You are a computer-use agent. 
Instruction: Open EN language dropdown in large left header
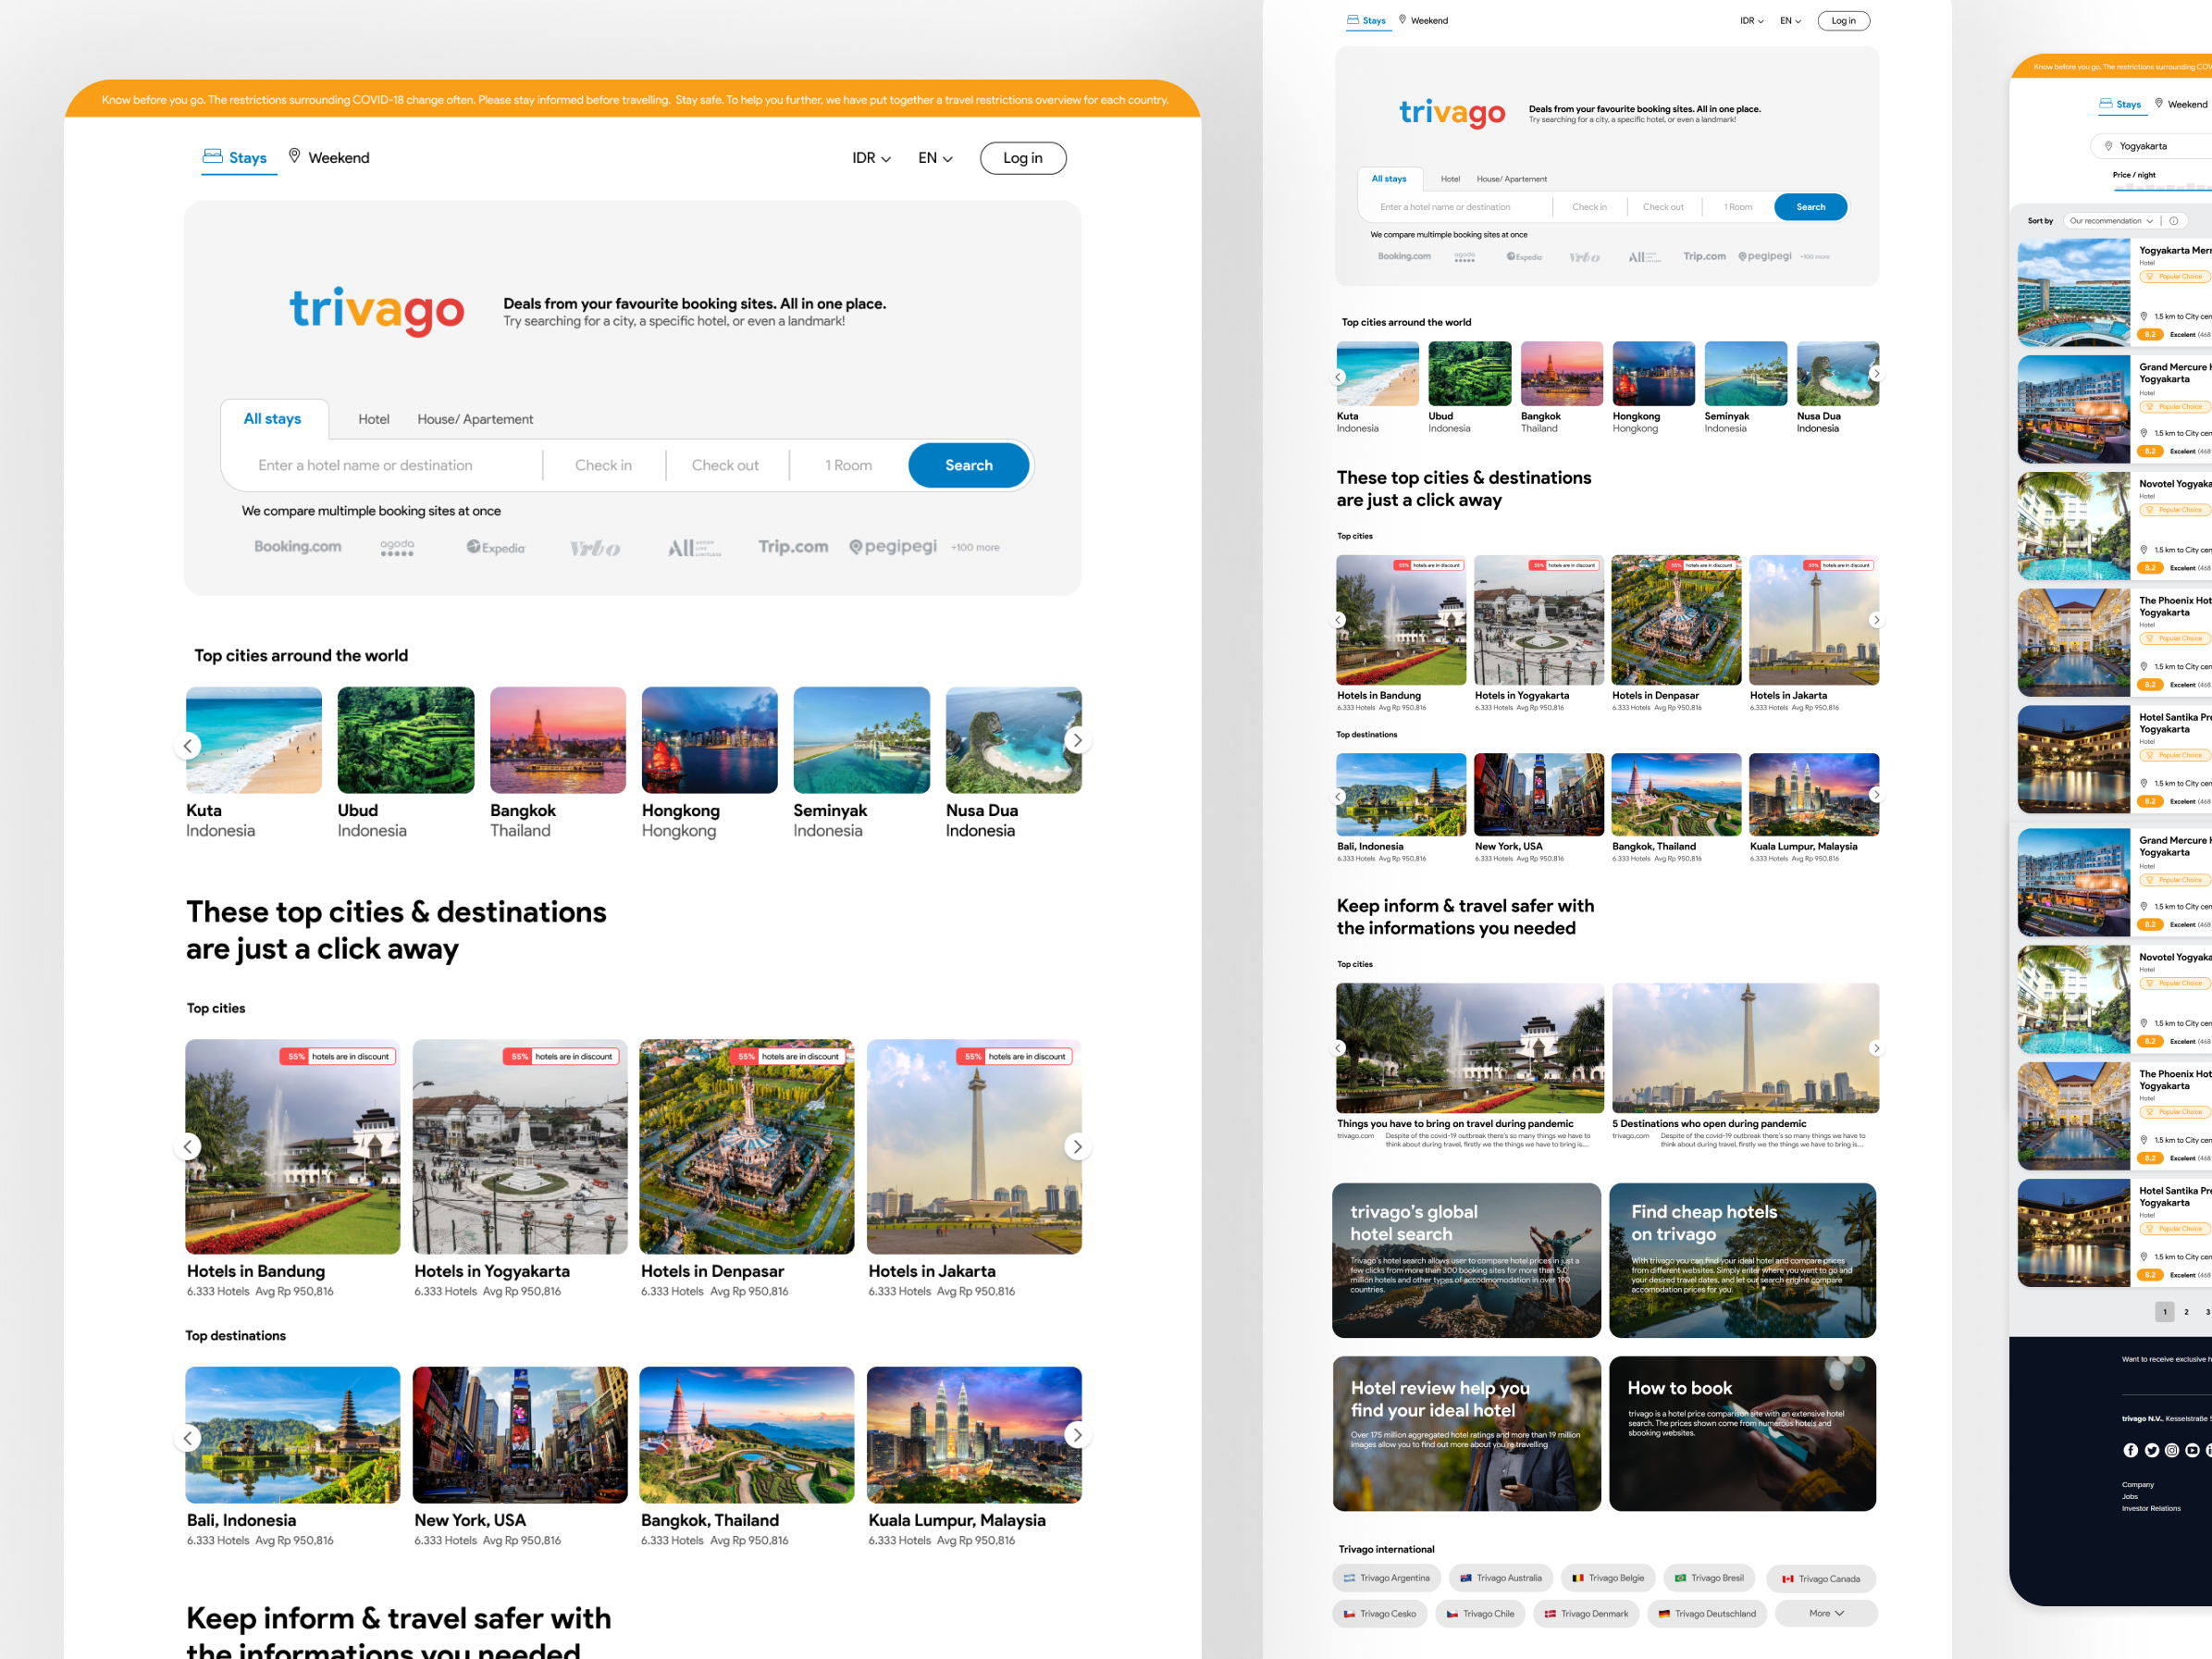935,158
